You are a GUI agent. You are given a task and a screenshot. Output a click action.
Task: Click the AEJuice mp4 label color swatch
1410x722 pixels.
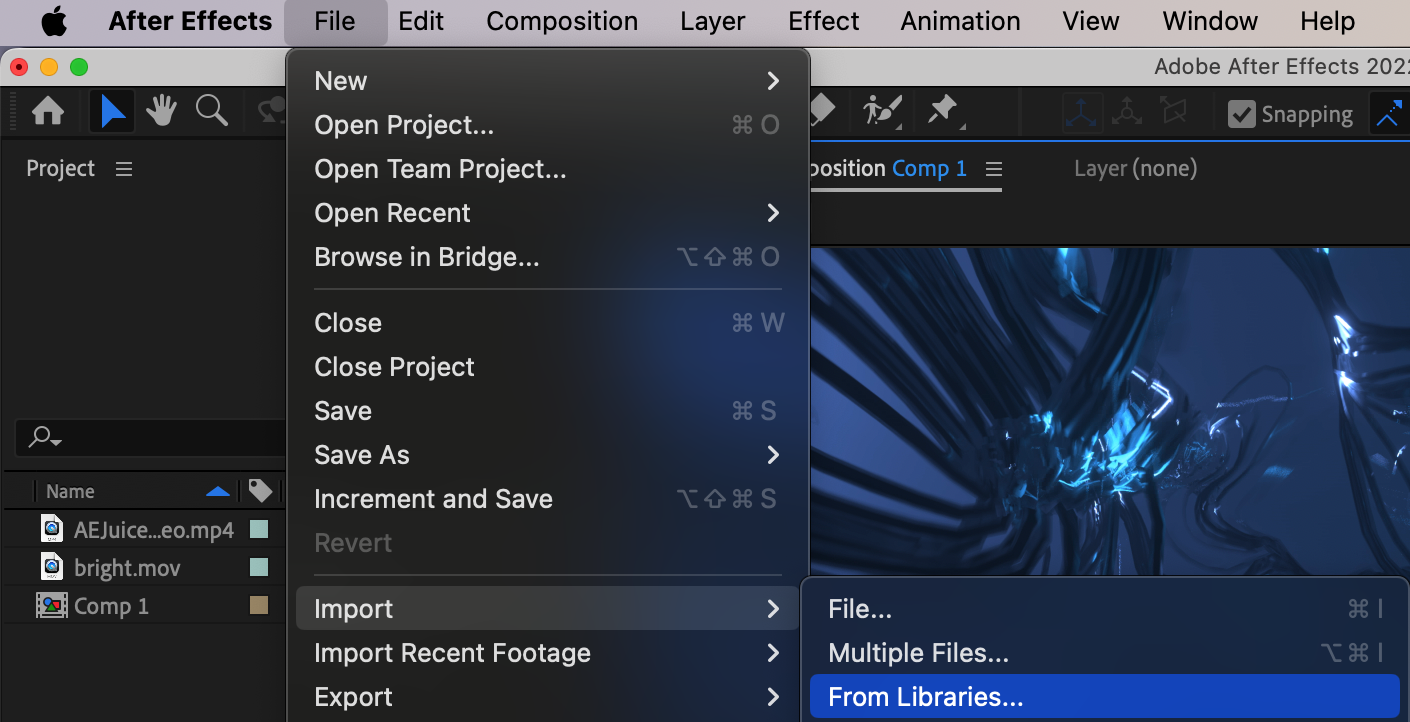(x=259, y=529)
